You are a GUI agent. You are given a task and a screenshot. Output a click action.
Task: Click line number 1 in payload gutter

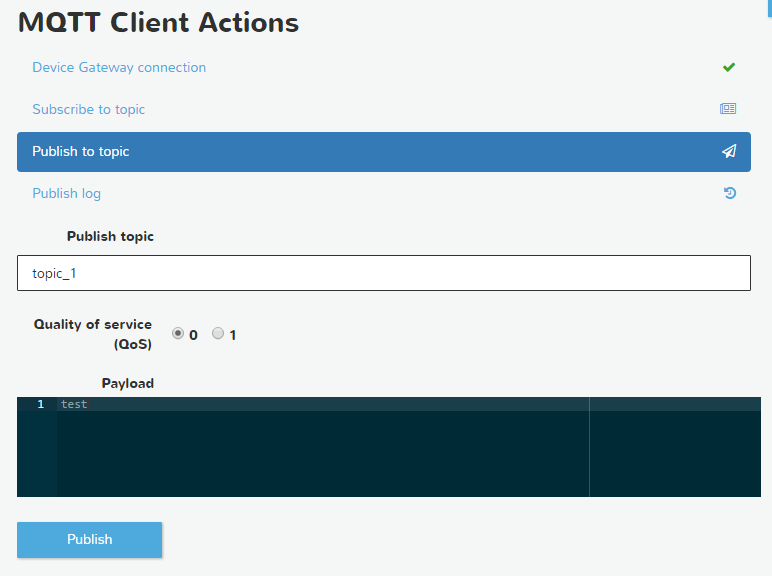(x=40, y=404)
